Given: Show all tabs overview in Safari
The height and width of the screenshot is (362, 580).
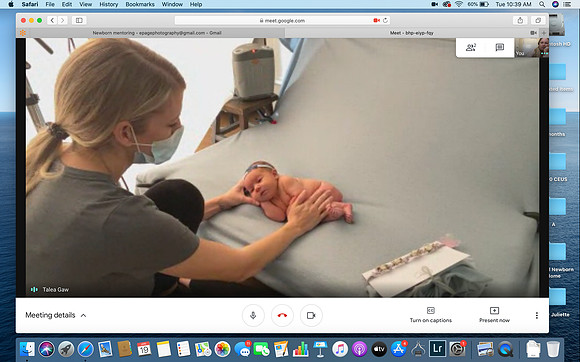Looking at the screenshot, I should 538,20.
